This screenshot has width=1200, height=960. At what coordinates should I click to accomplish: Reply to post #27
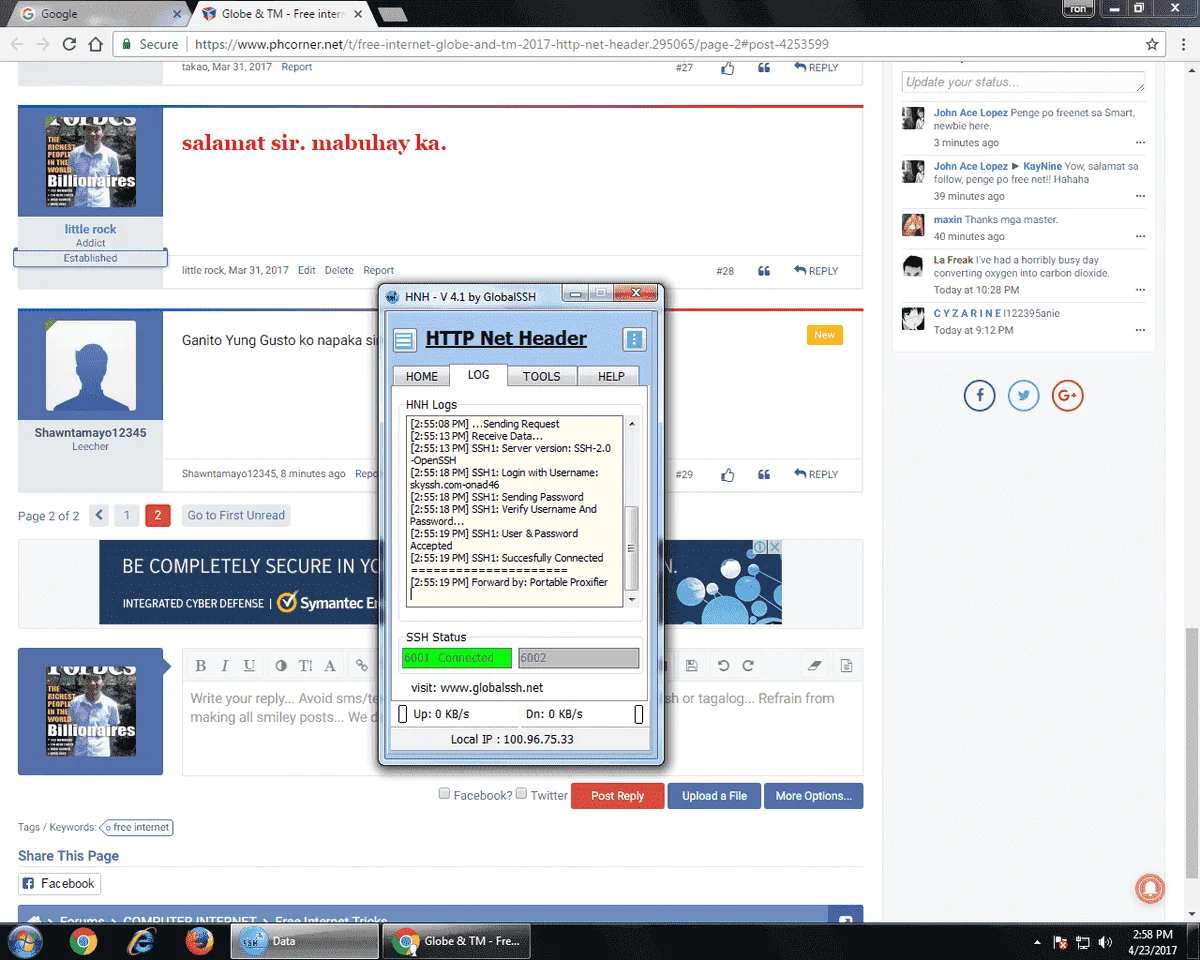click(816, 68)
